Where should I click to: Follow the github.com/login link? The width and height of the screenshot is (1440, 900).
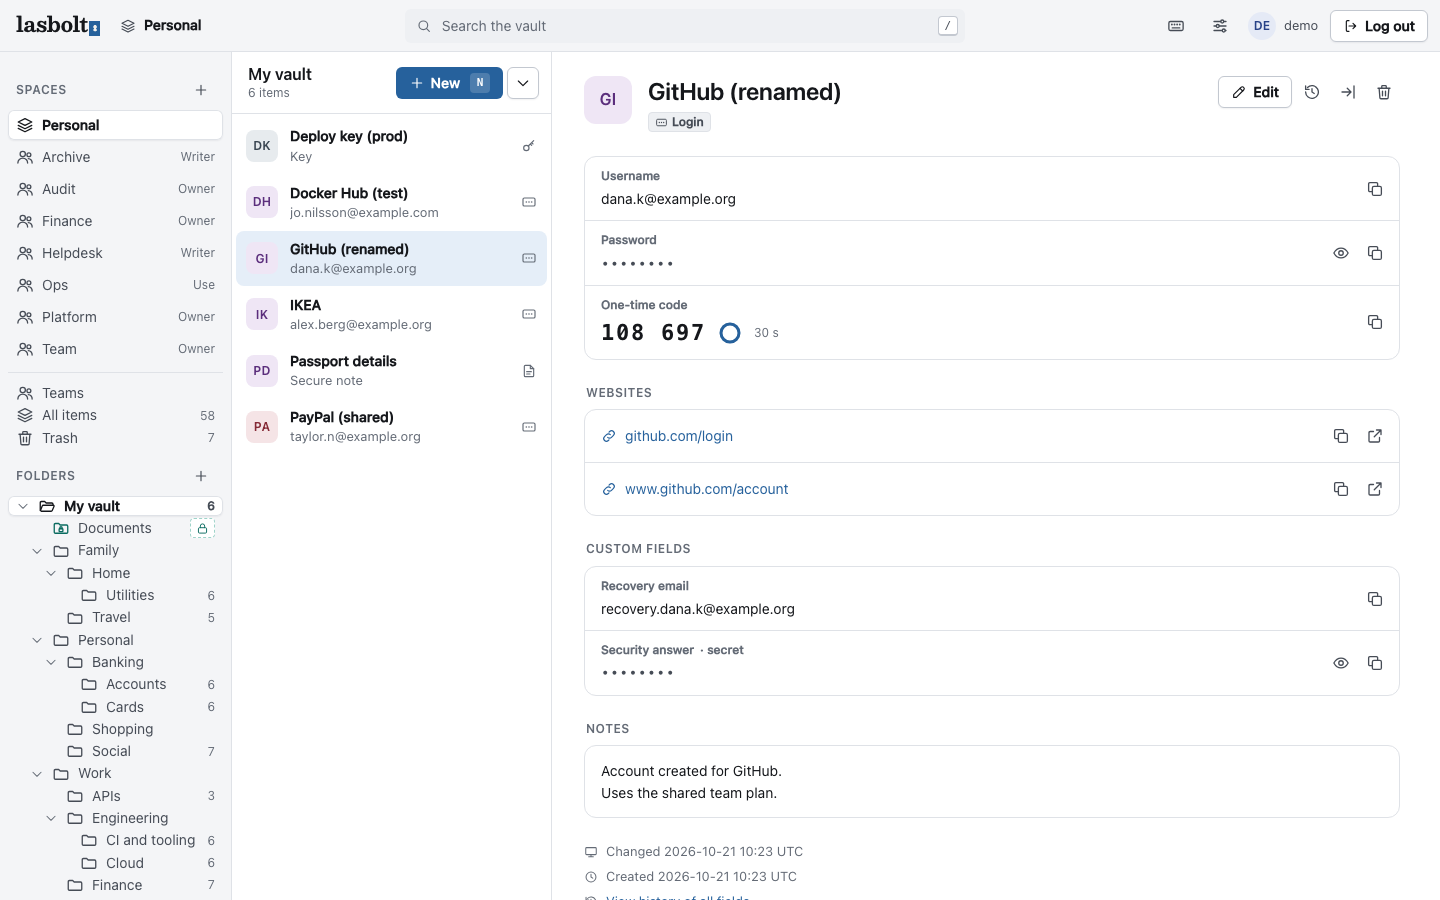coord(679,436)
